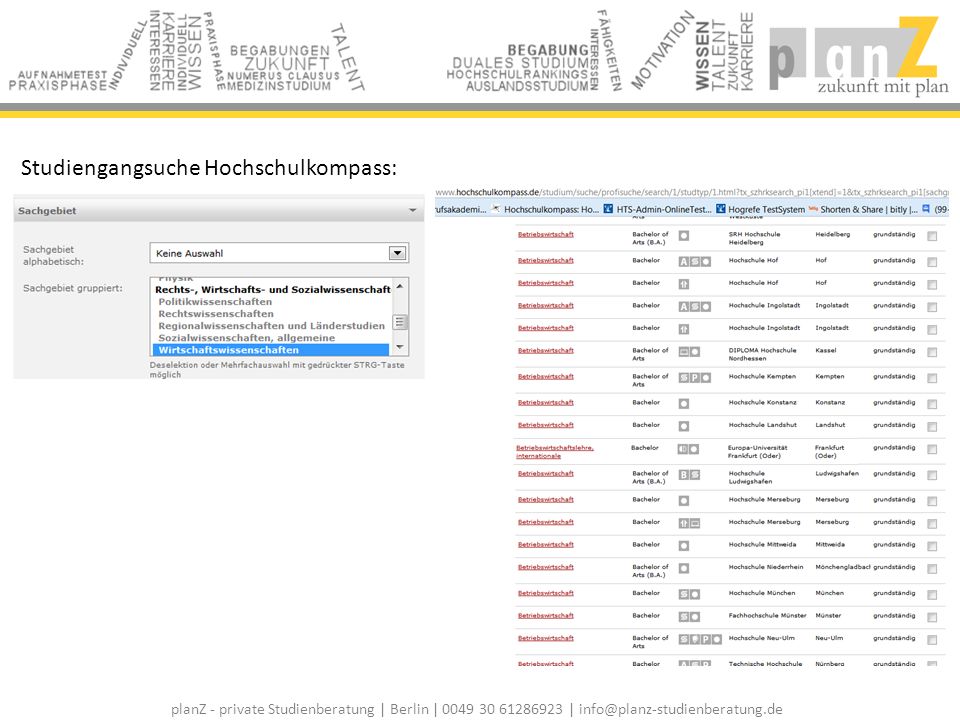This screenshot has width=960, height=720.
Task: Enable the Fachhochschule Münster row checkbox
Action: (932, 618)
